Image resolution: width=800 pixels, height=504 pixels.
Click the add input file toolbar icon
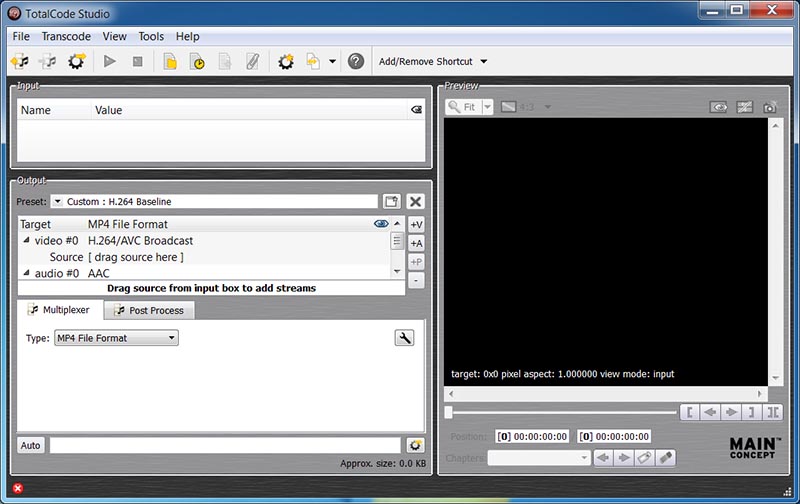coord(20,62)
